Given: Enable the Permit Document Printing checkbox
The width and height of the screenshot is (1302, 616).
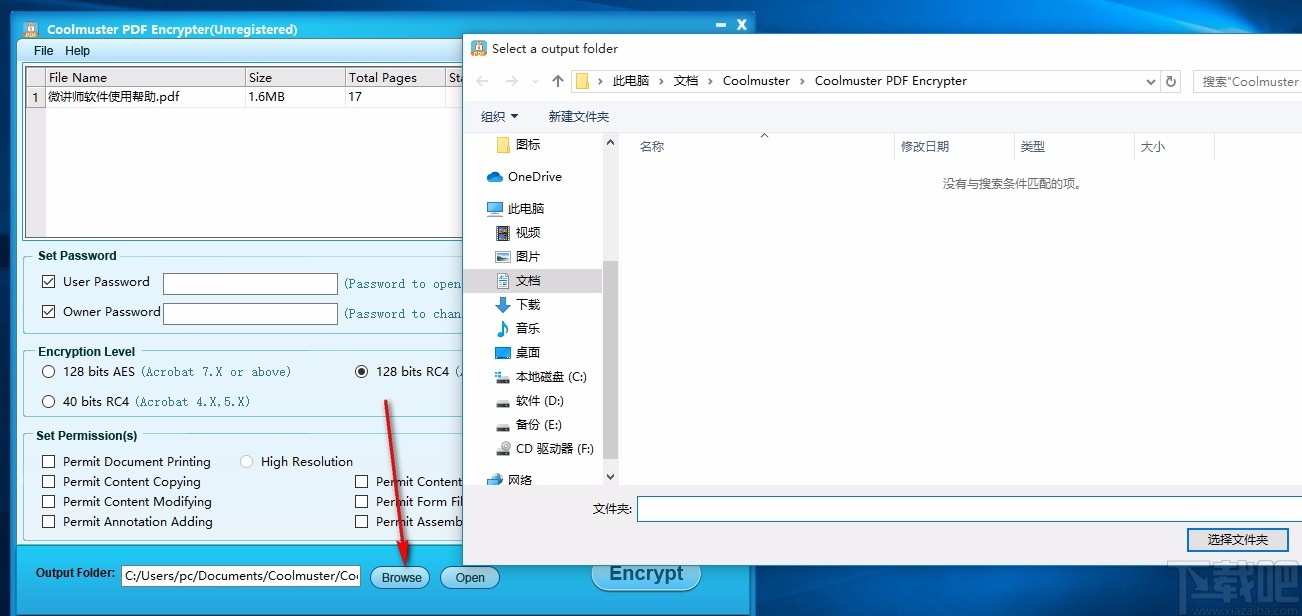Looking at the screenshot, I should tap(47, 461).
